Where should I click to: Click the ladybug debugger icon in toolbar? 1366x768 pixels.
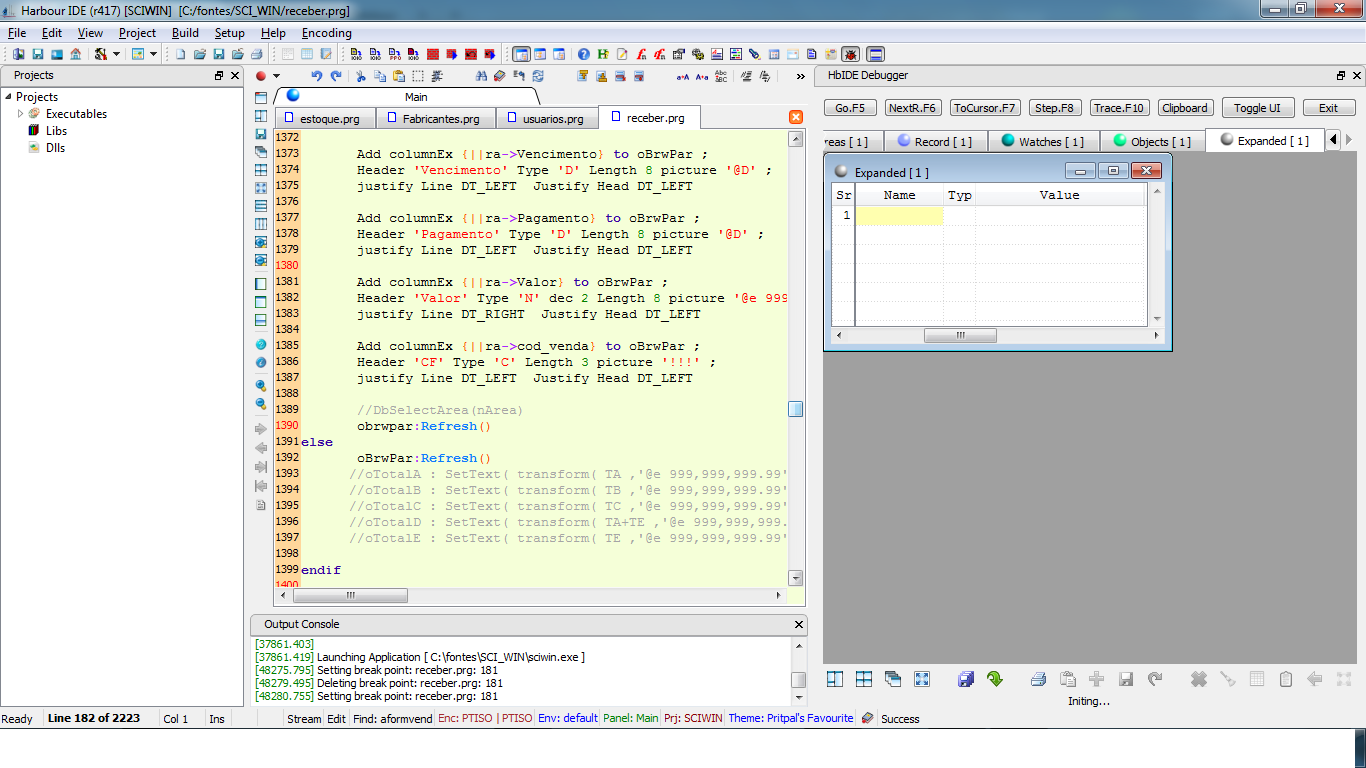click(850, 54)
